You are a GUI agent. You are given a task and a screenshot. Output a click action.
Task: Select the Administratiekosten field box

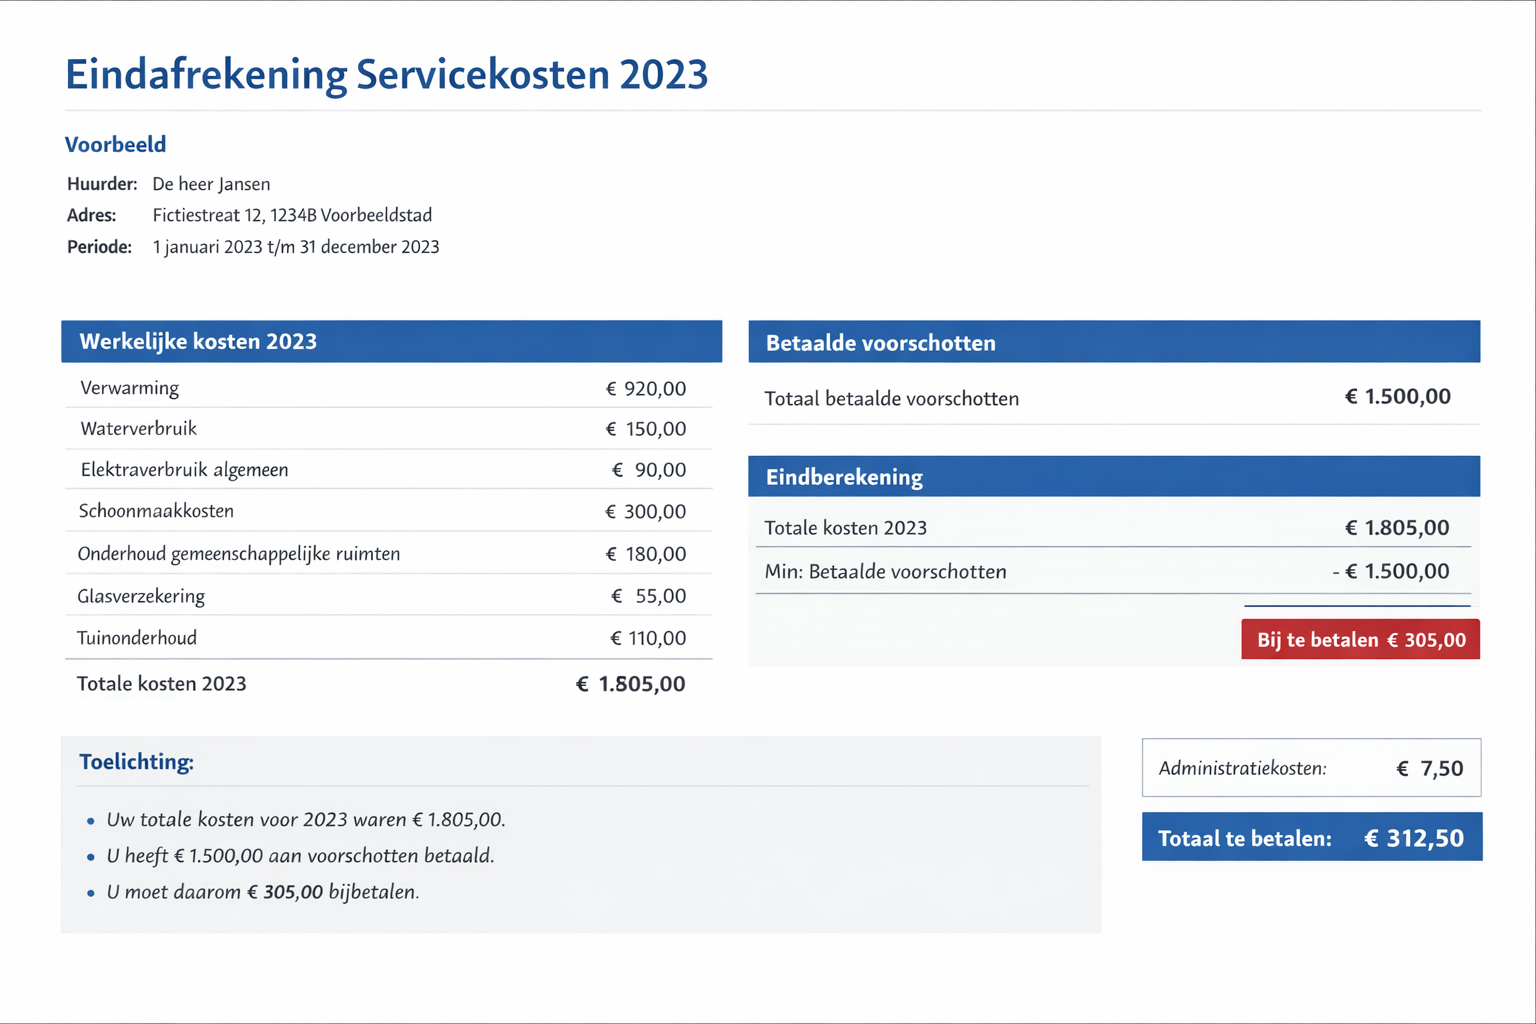point(1311,768)
